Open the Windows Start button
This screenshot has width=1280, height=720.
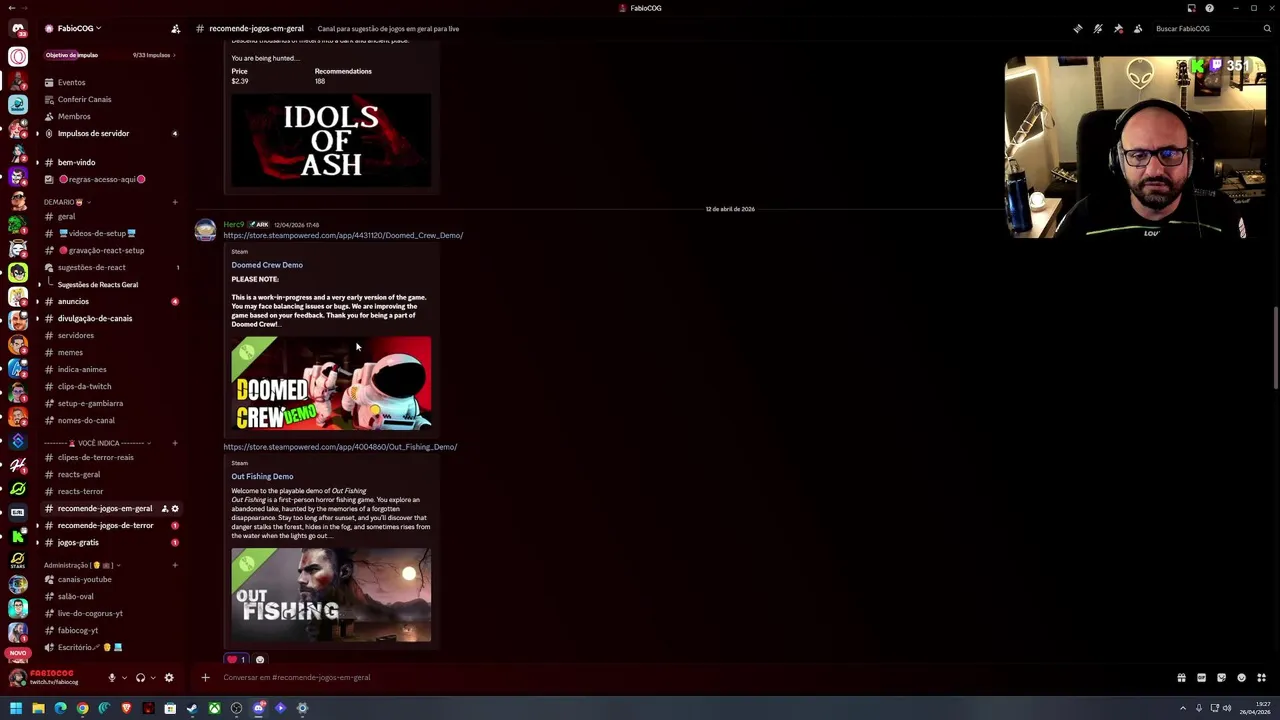coord(16,709)
